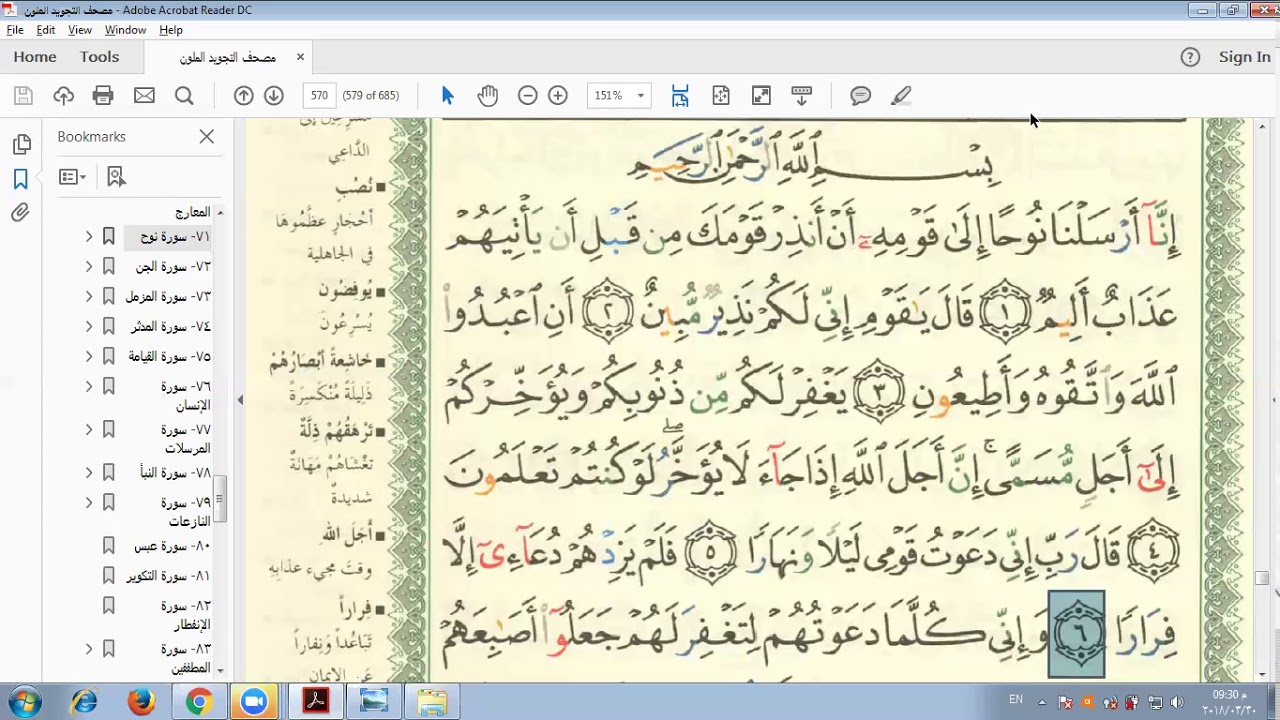Click document vertical scrollbar down arrow
This screenshot has width=1280, height=720.
tap(1262, 673)
